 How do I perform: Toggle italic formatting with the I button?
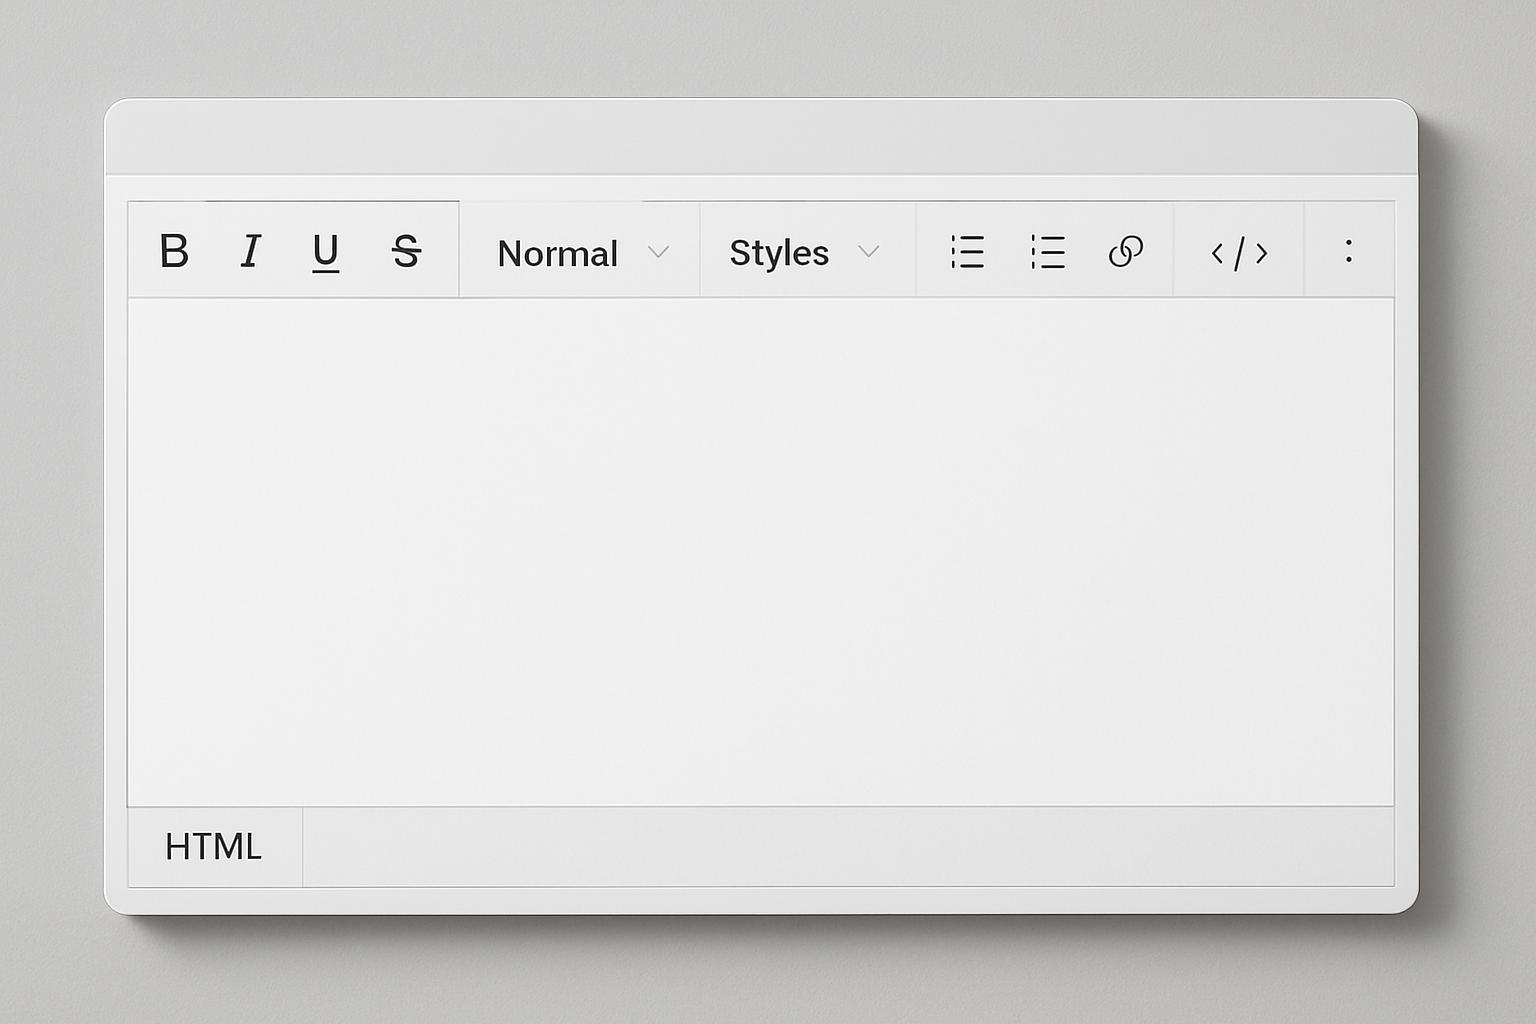tap(251, 251)
